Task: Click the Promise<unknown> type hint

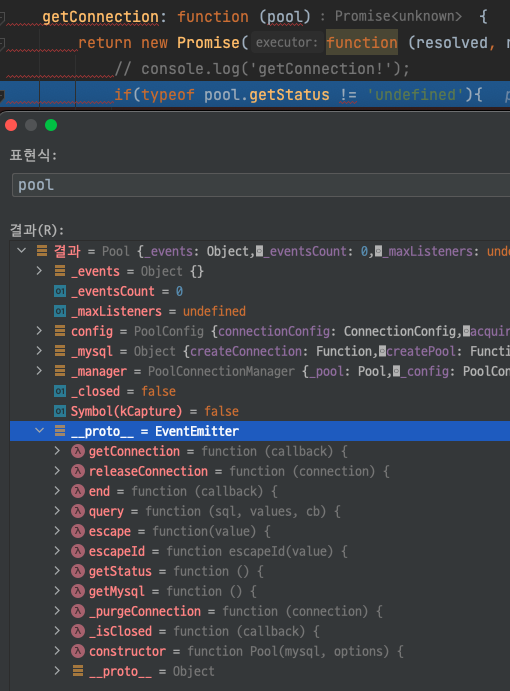Action: click(x=398, y=16)
